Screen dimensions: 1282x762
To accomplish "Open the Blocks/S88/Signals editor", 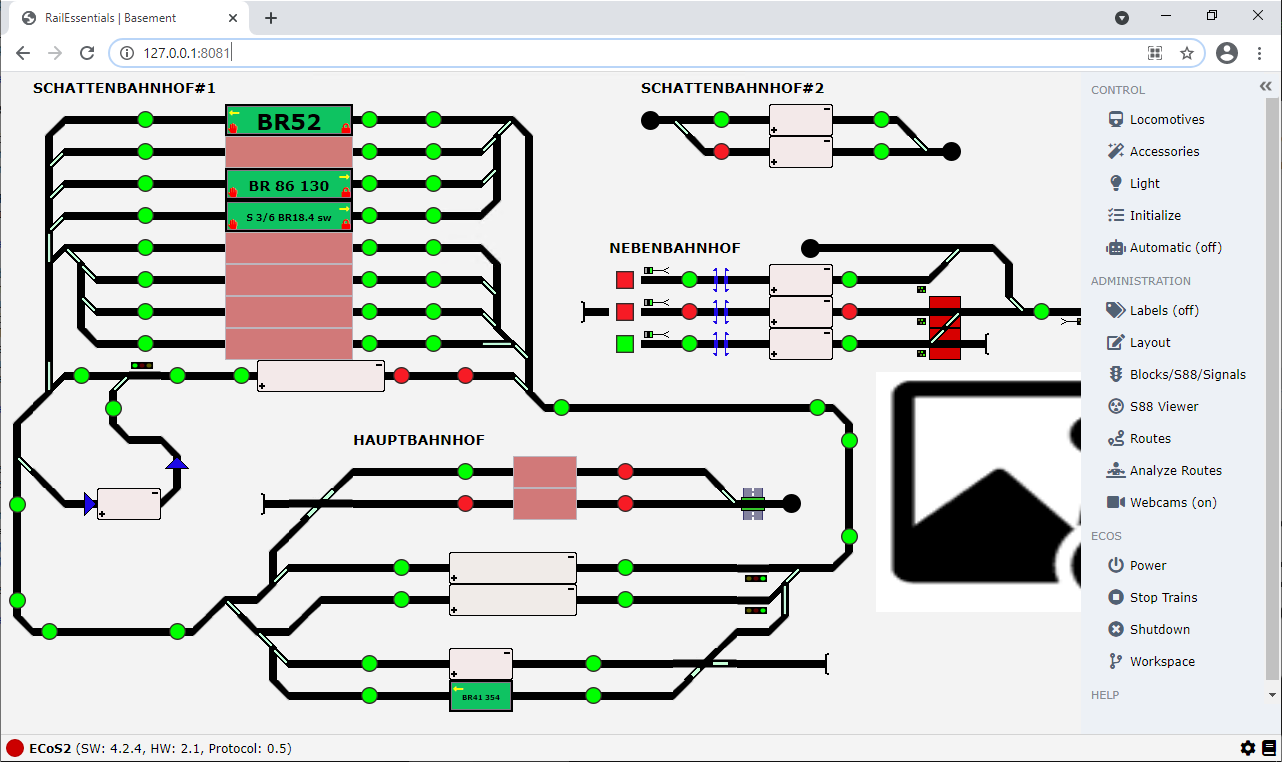I will pyautogui.click(x=1187, y=374).
